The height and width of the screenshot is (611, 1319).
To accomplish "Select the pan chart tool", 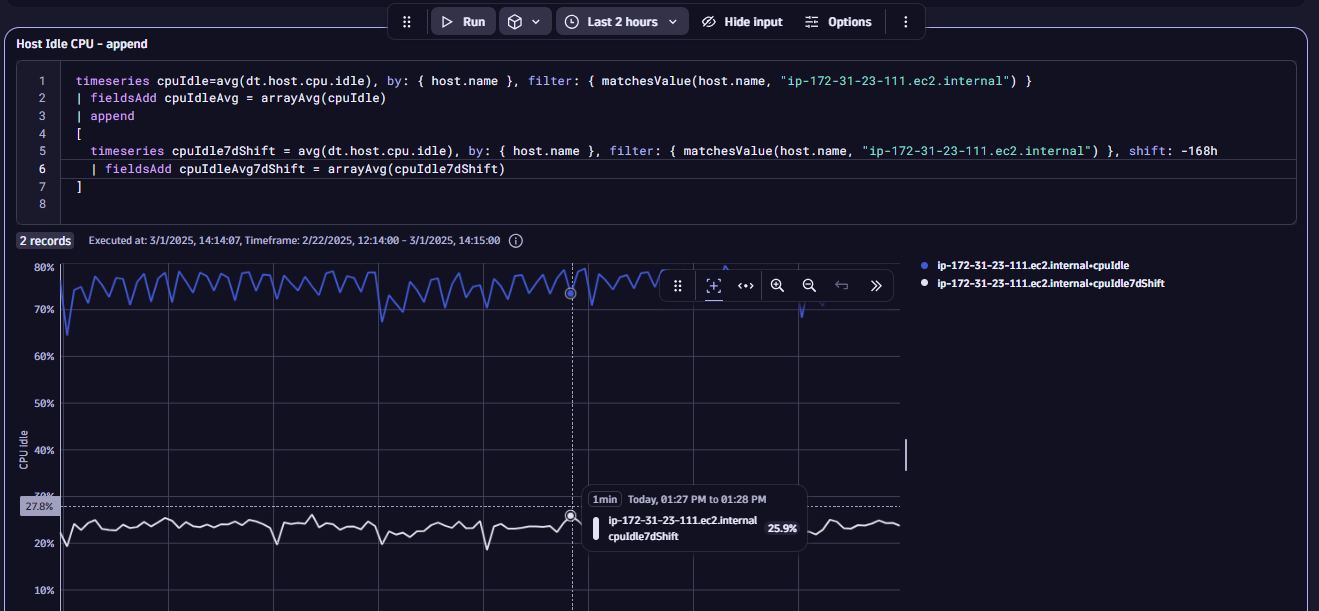I will (745, 285).
